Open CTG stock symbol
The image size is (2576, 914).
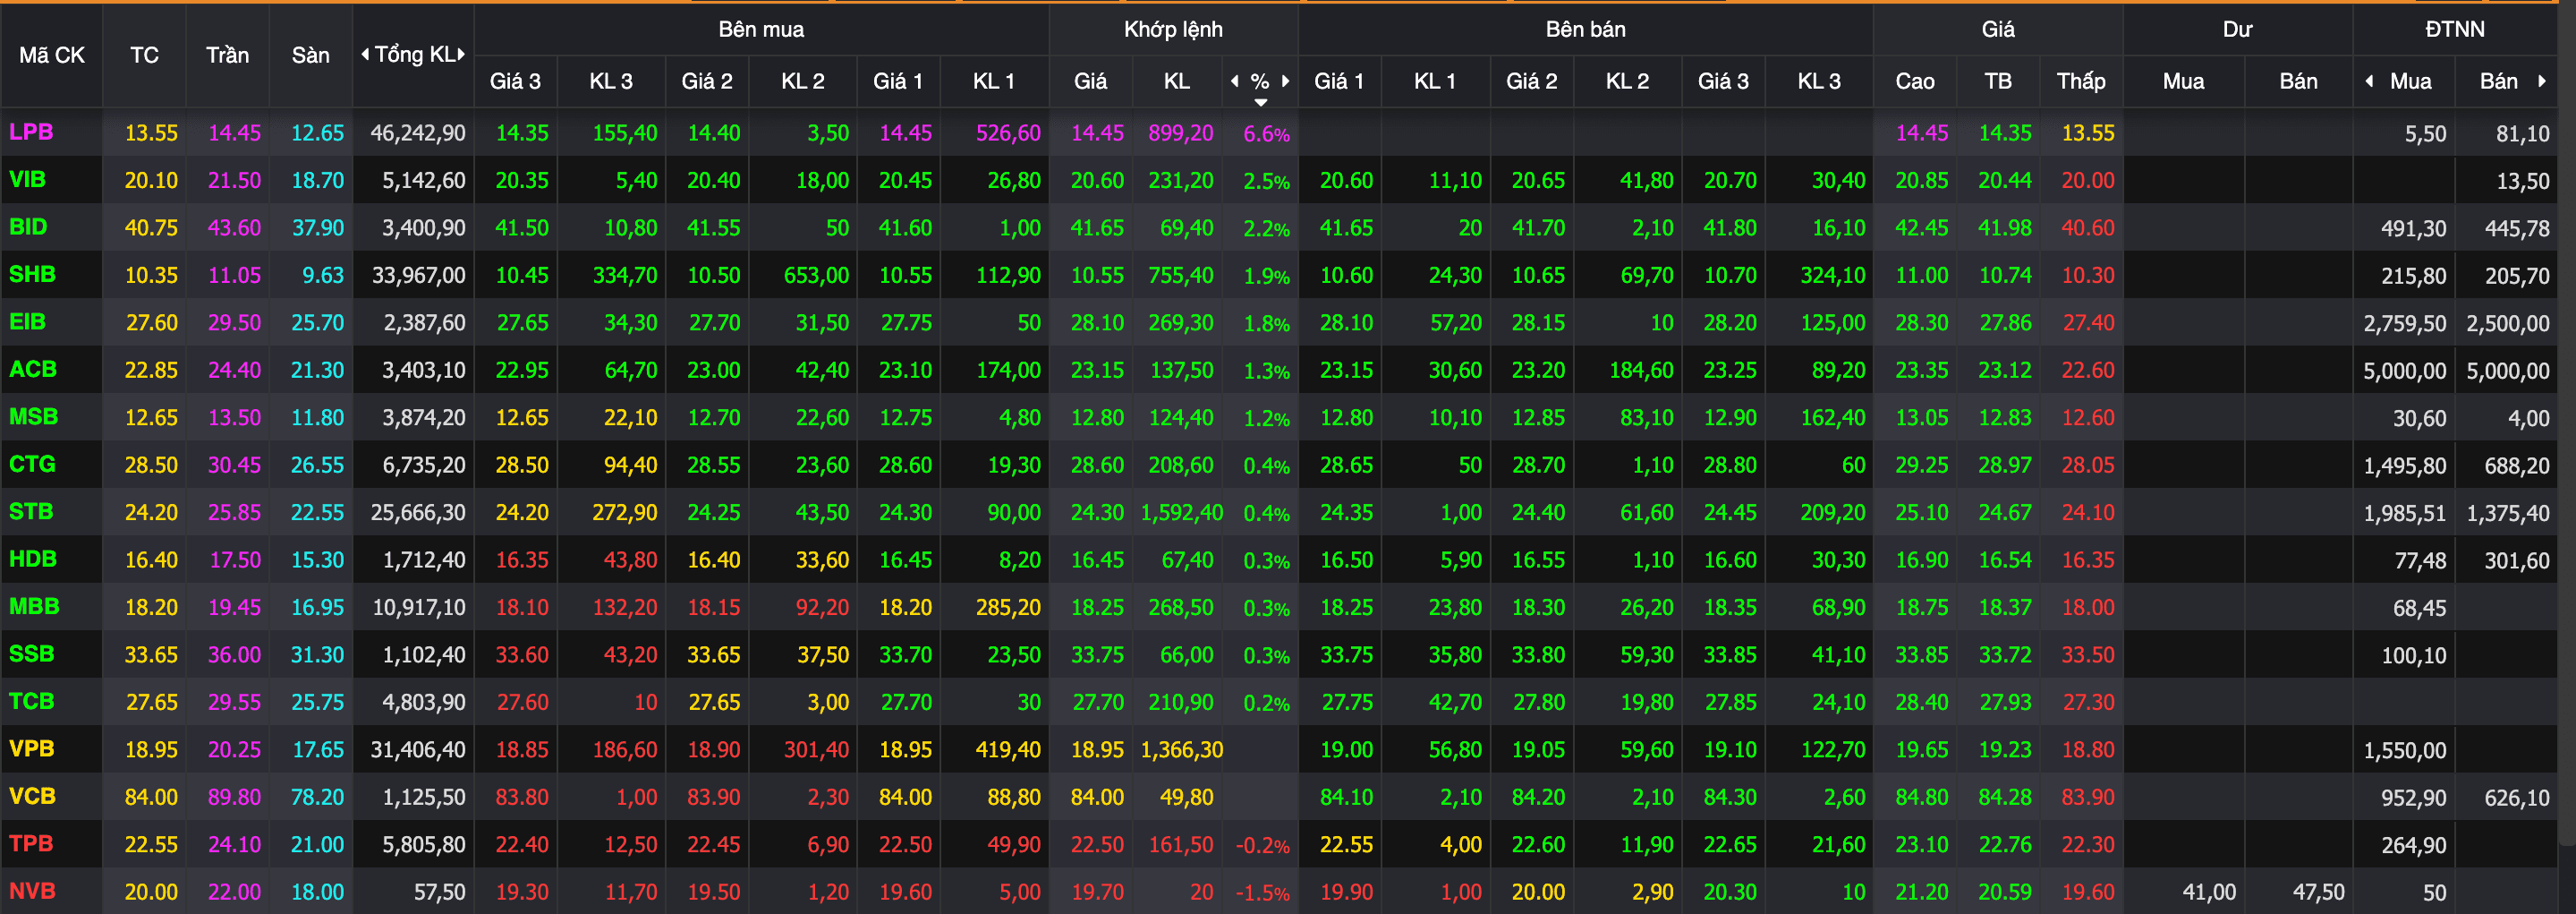(32, 464)
